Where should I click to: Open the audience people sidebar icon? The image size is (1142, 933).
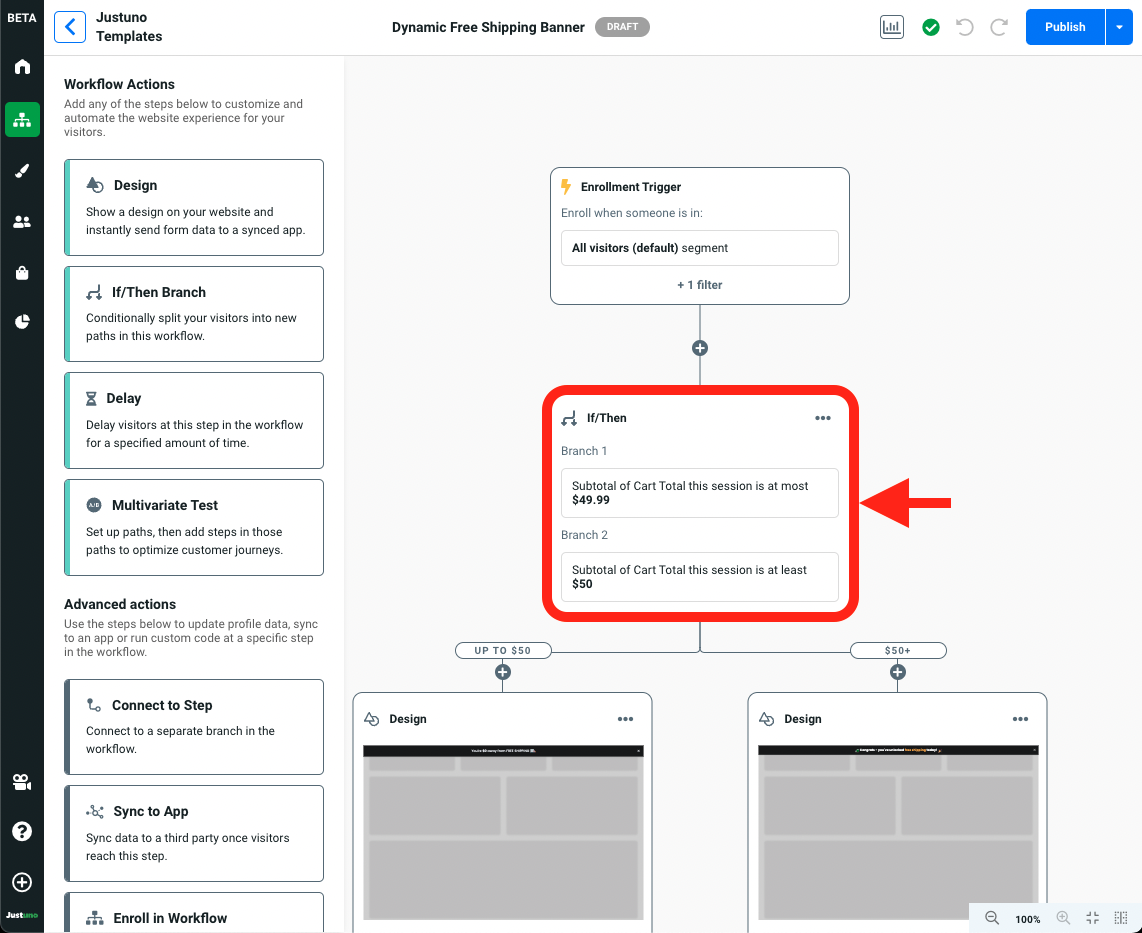pos(22,222)
